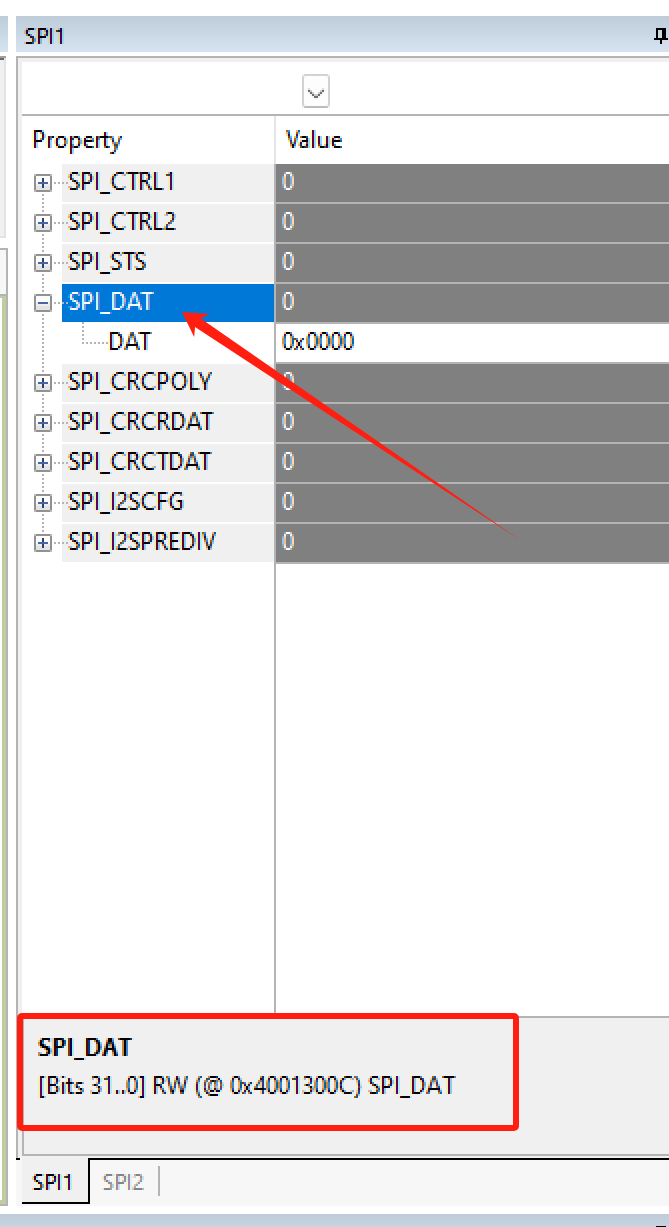Click the SPI_I2SCFG value cell
Viewport: 669px width, 1227px height.
pyautogui.click(x=472, y=502)
